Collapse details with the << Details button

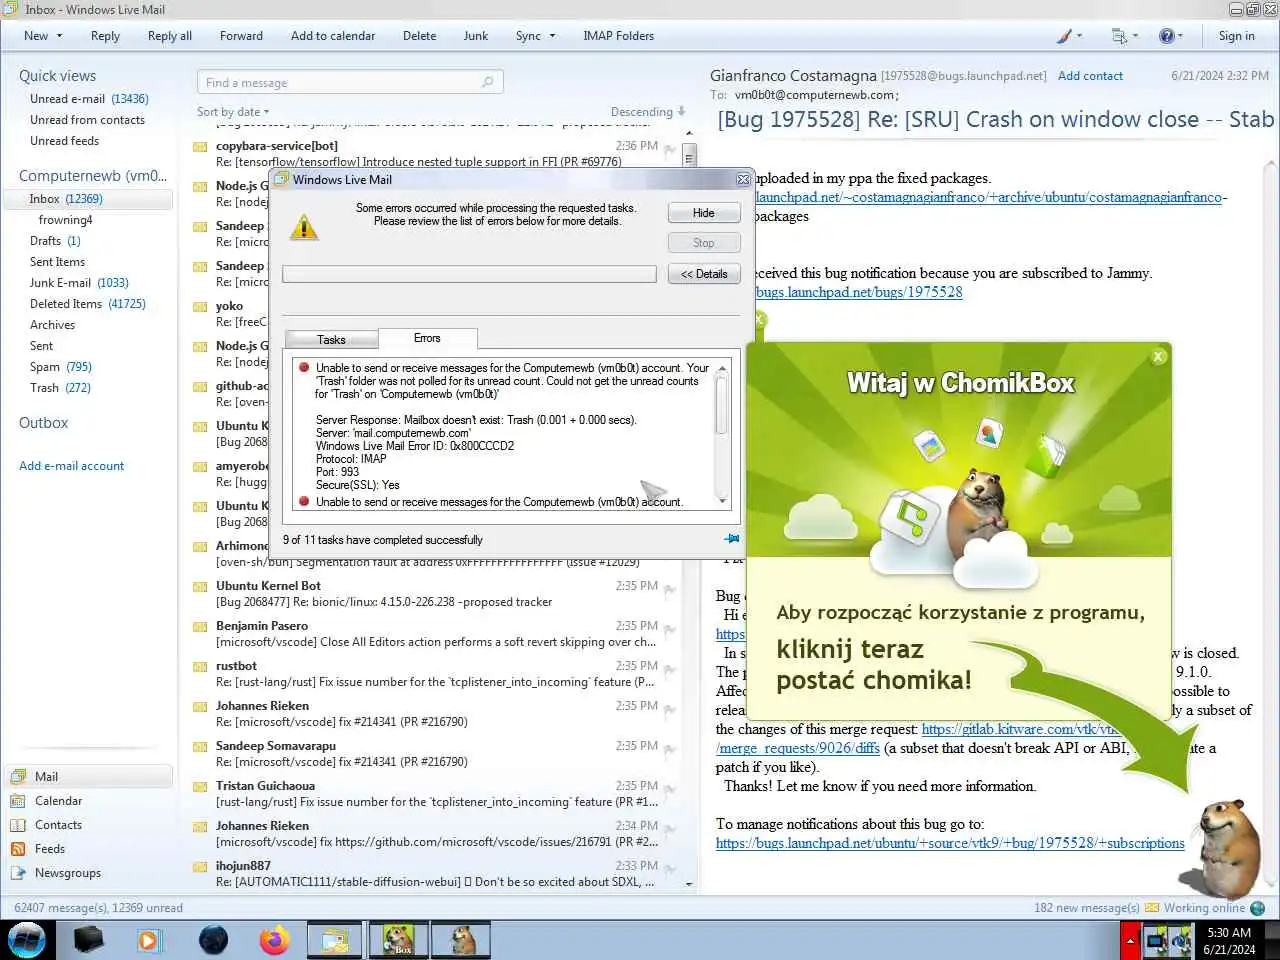[x=704, y=274]
